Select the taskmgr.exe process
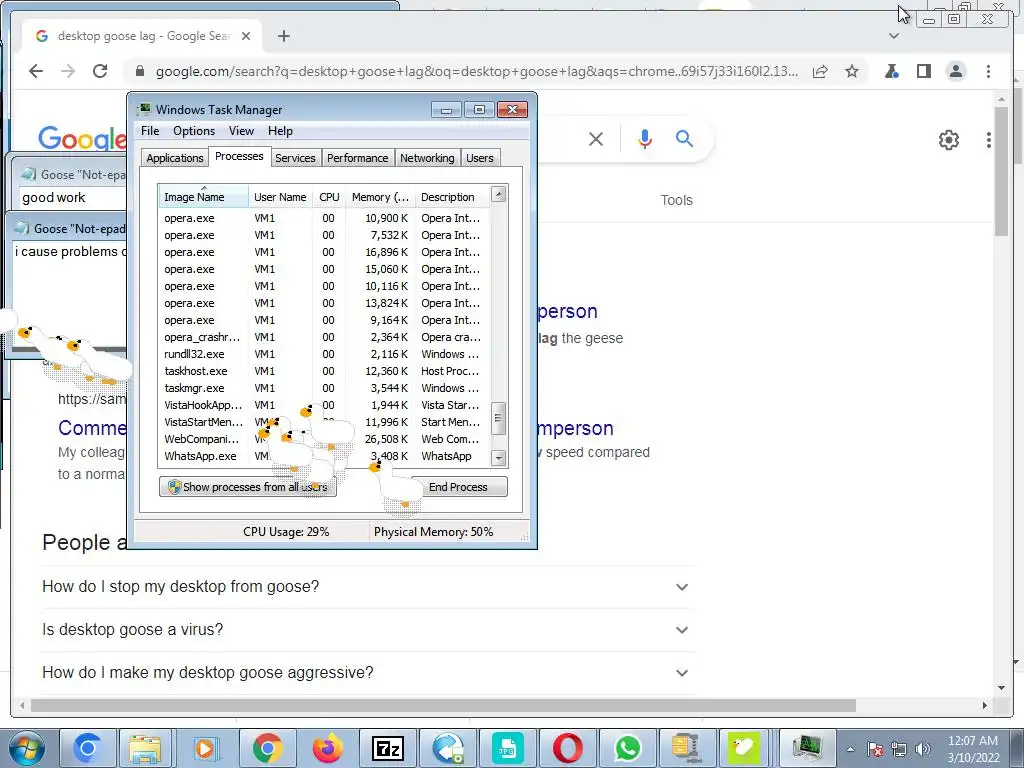1024x768 pixels. click(324, 388)
